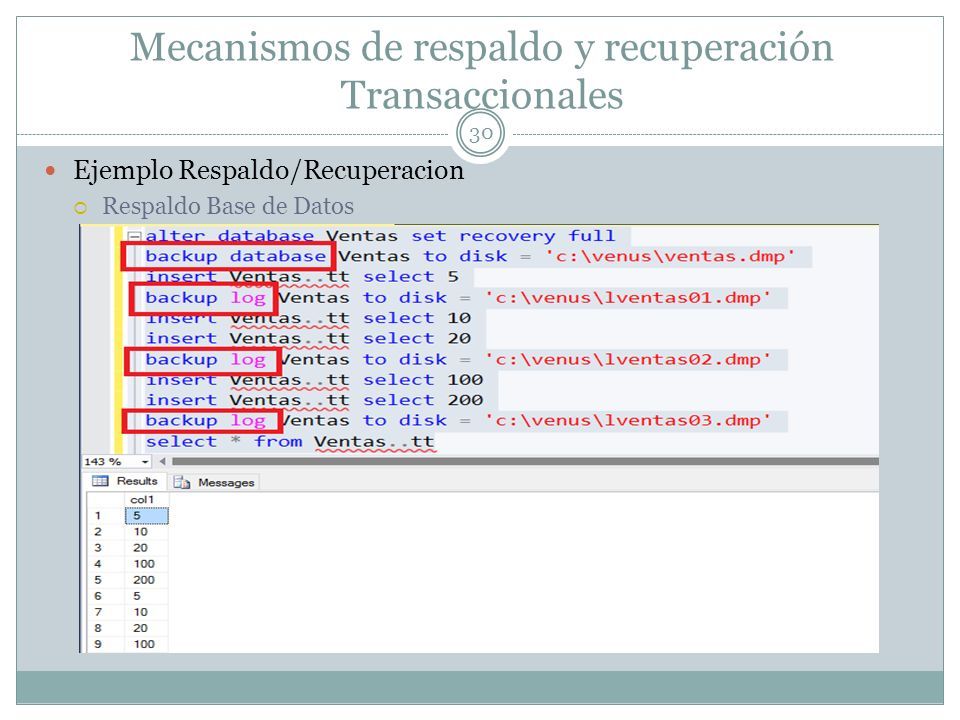Select the cell with value 100 in row 4
This screenshot has height=720, width=960.
146,563
